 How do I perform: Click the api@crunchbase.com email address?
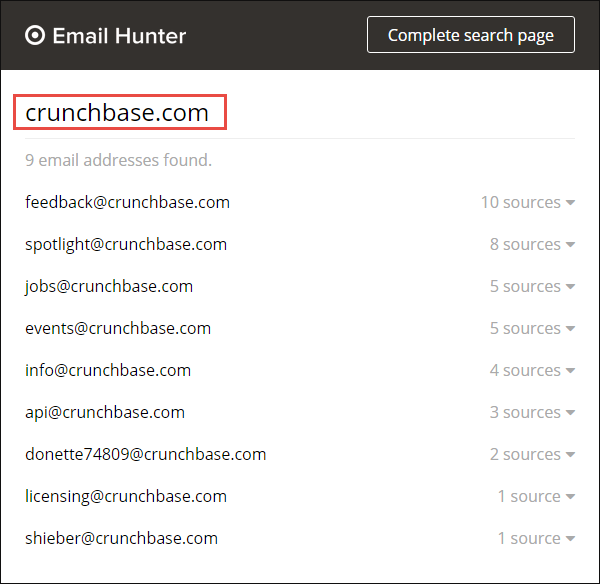click(105, 412)
